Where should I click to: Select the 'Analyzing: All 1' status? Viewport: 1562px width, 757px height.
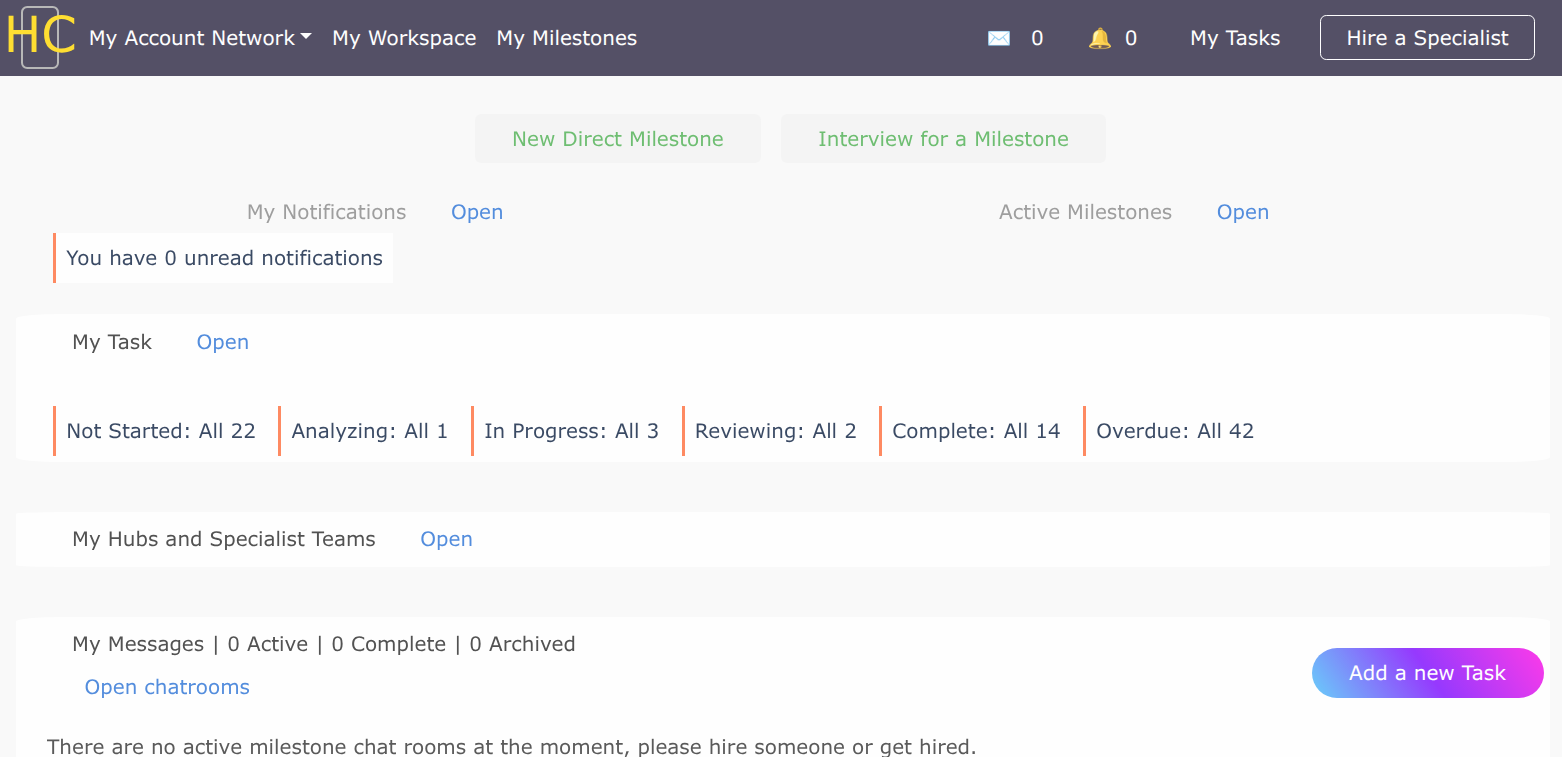pyautogui.click(x=369, y=431)
